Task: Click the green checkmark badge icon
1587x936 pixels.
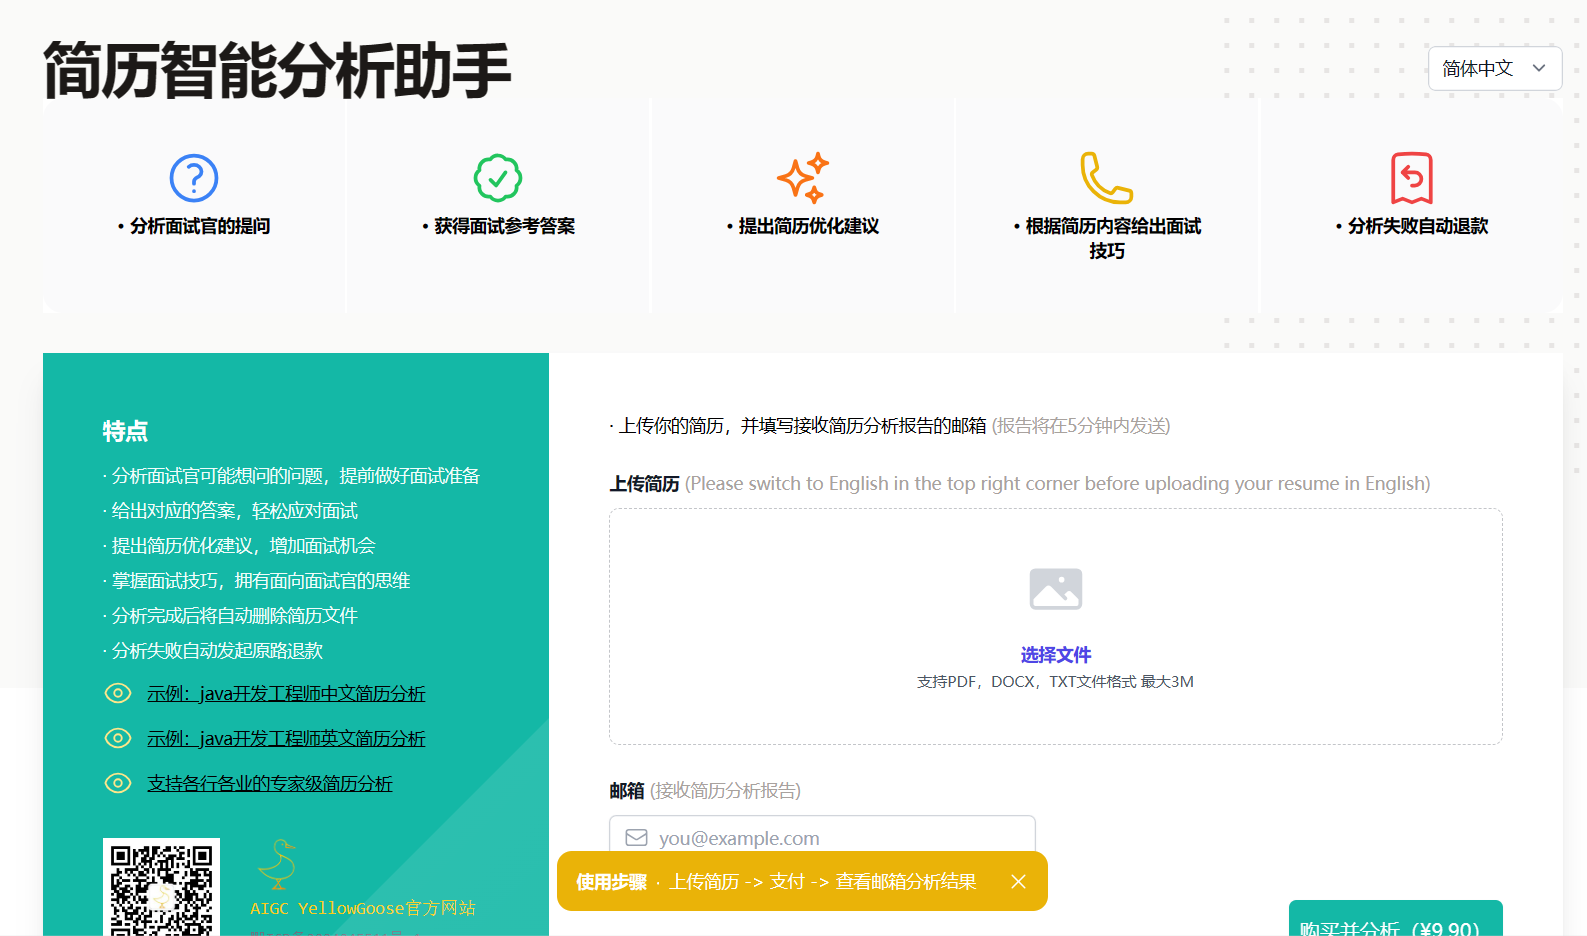Action: (498, 179)
